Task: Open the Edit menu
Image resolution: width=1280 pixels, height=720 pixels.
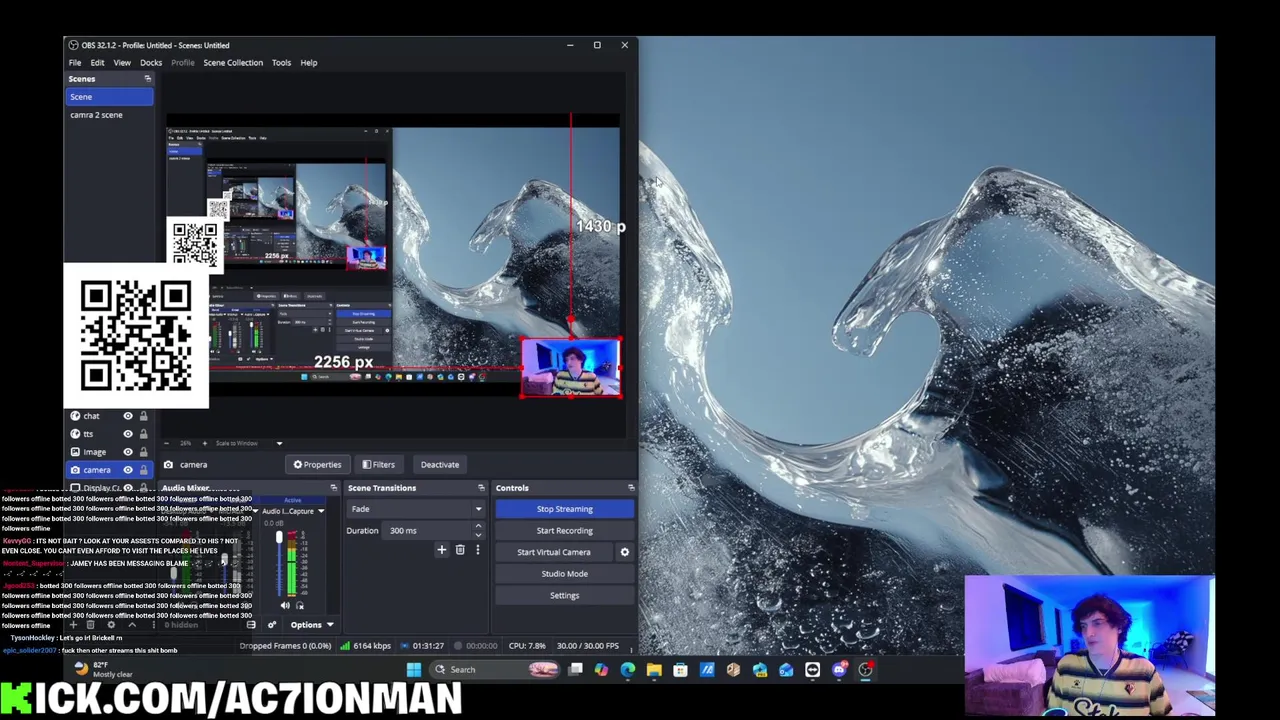Action: coord(97,62)
